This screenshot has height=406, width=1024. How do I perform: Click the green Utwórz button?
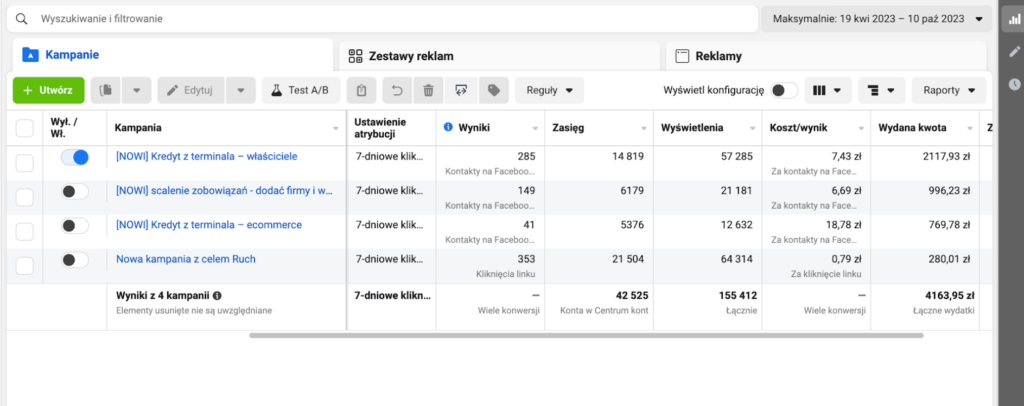[48, 90]
